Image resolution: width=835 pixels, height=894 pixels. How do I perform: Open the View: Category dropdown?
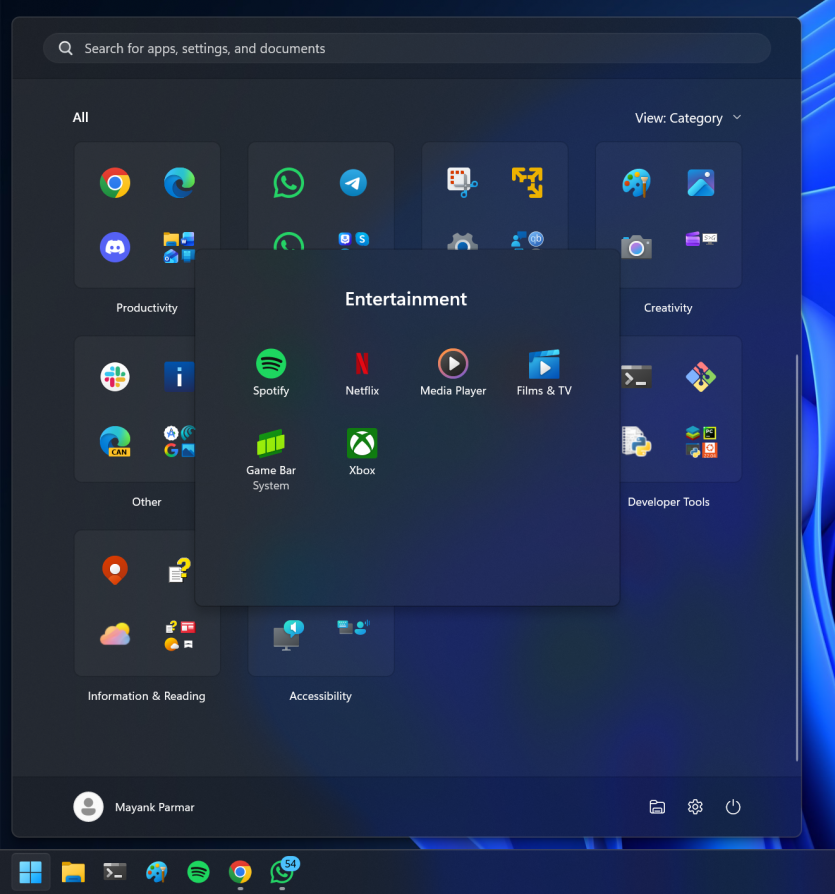[689, 117]
